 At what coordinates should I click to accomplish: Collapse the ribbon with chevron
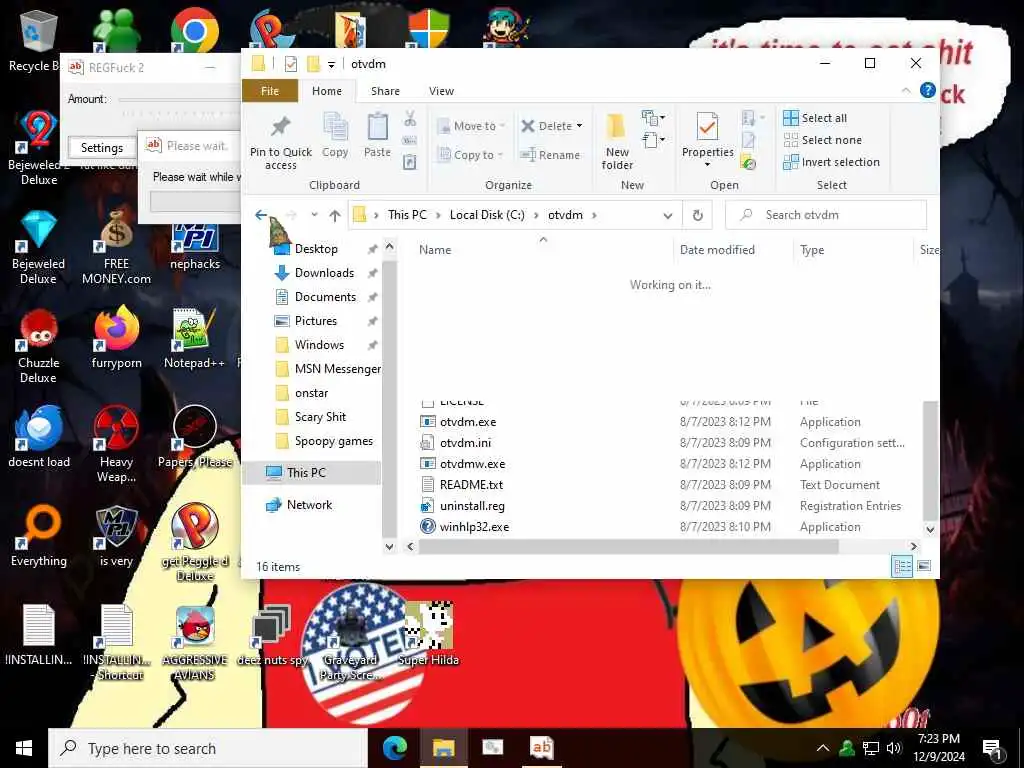[x=906, y=90]
